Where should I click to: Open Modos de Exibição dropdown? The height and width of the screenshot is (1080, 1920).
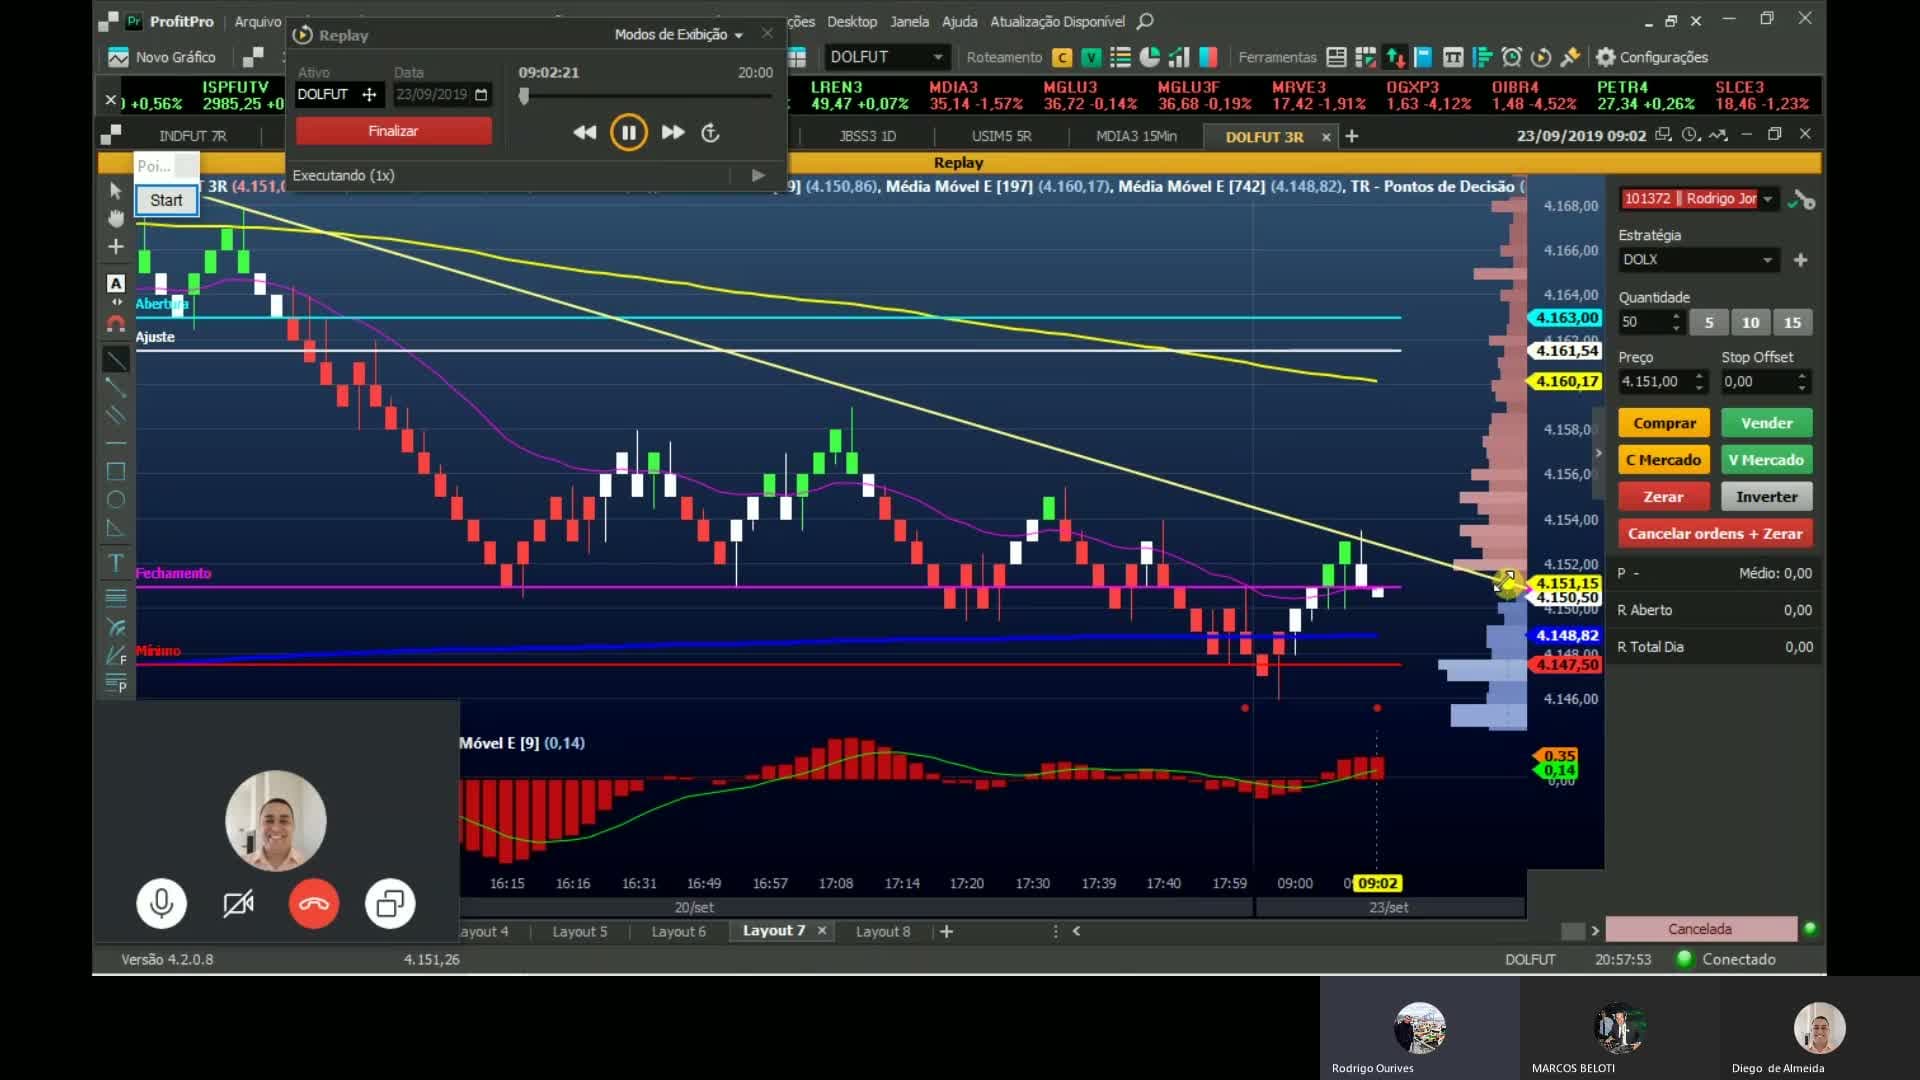tap(679, 35)
